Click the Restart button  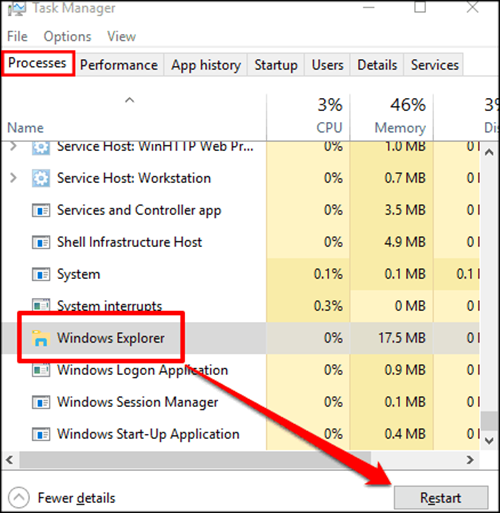coord(441,498)
